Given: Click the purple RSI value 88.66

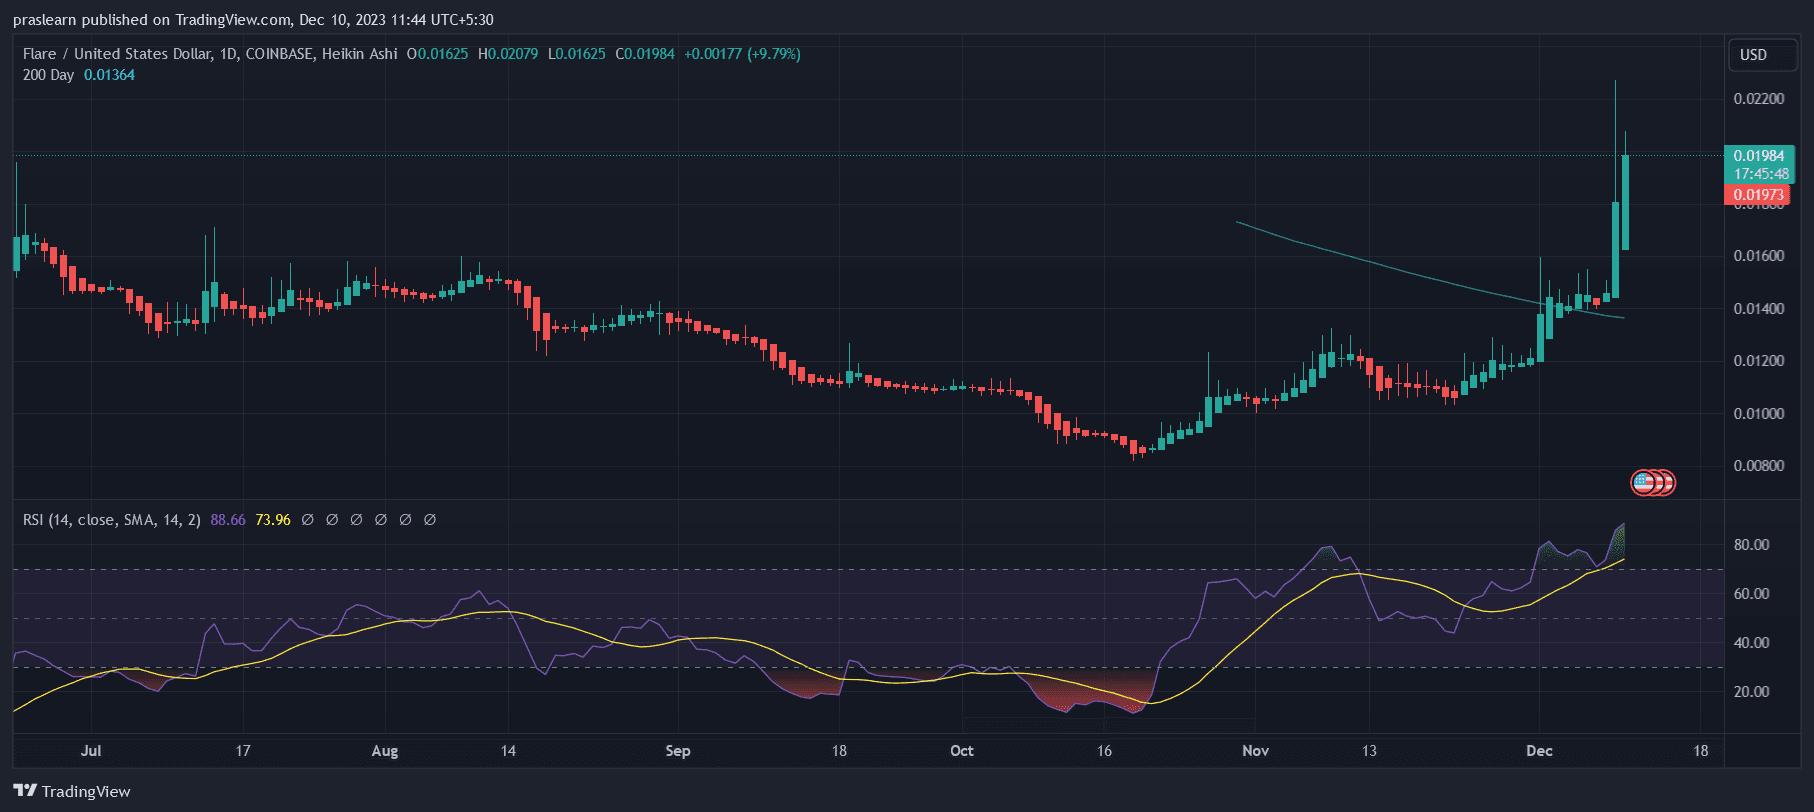Looking at the screenshot, I should point(228,520).
